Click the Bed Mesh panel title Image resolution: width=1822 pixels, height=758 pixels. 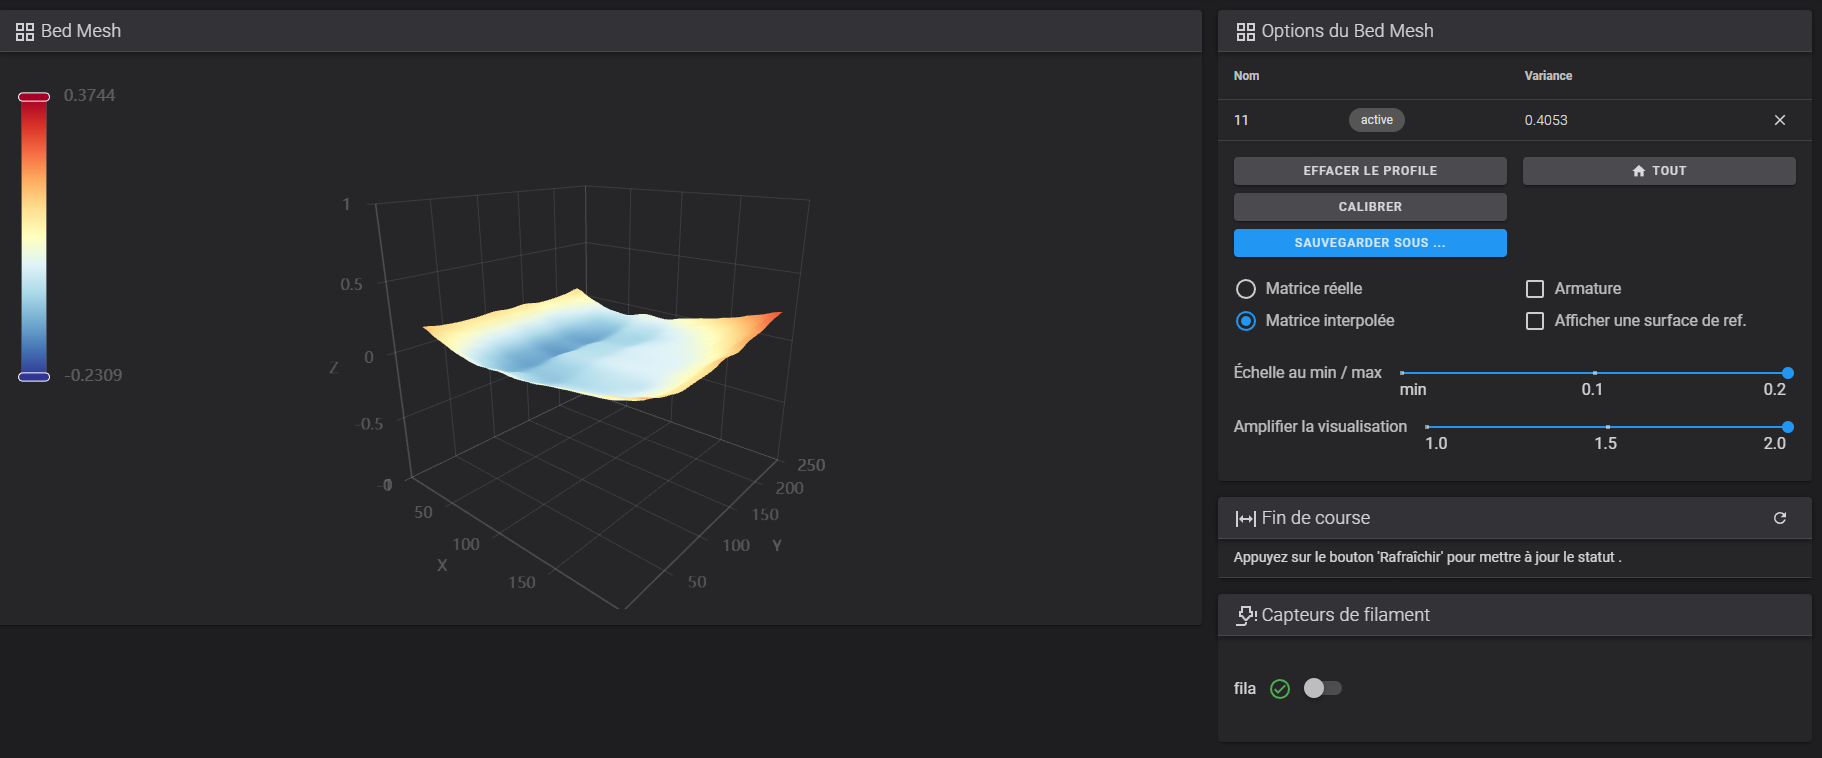tap(81, 31)
